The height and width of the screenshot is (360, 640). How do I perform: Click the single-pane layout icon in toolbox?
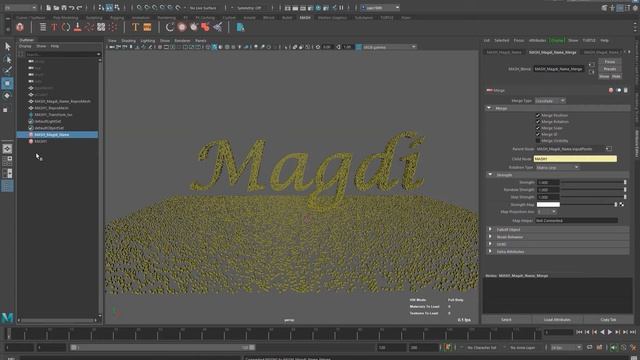coord(7,149)
